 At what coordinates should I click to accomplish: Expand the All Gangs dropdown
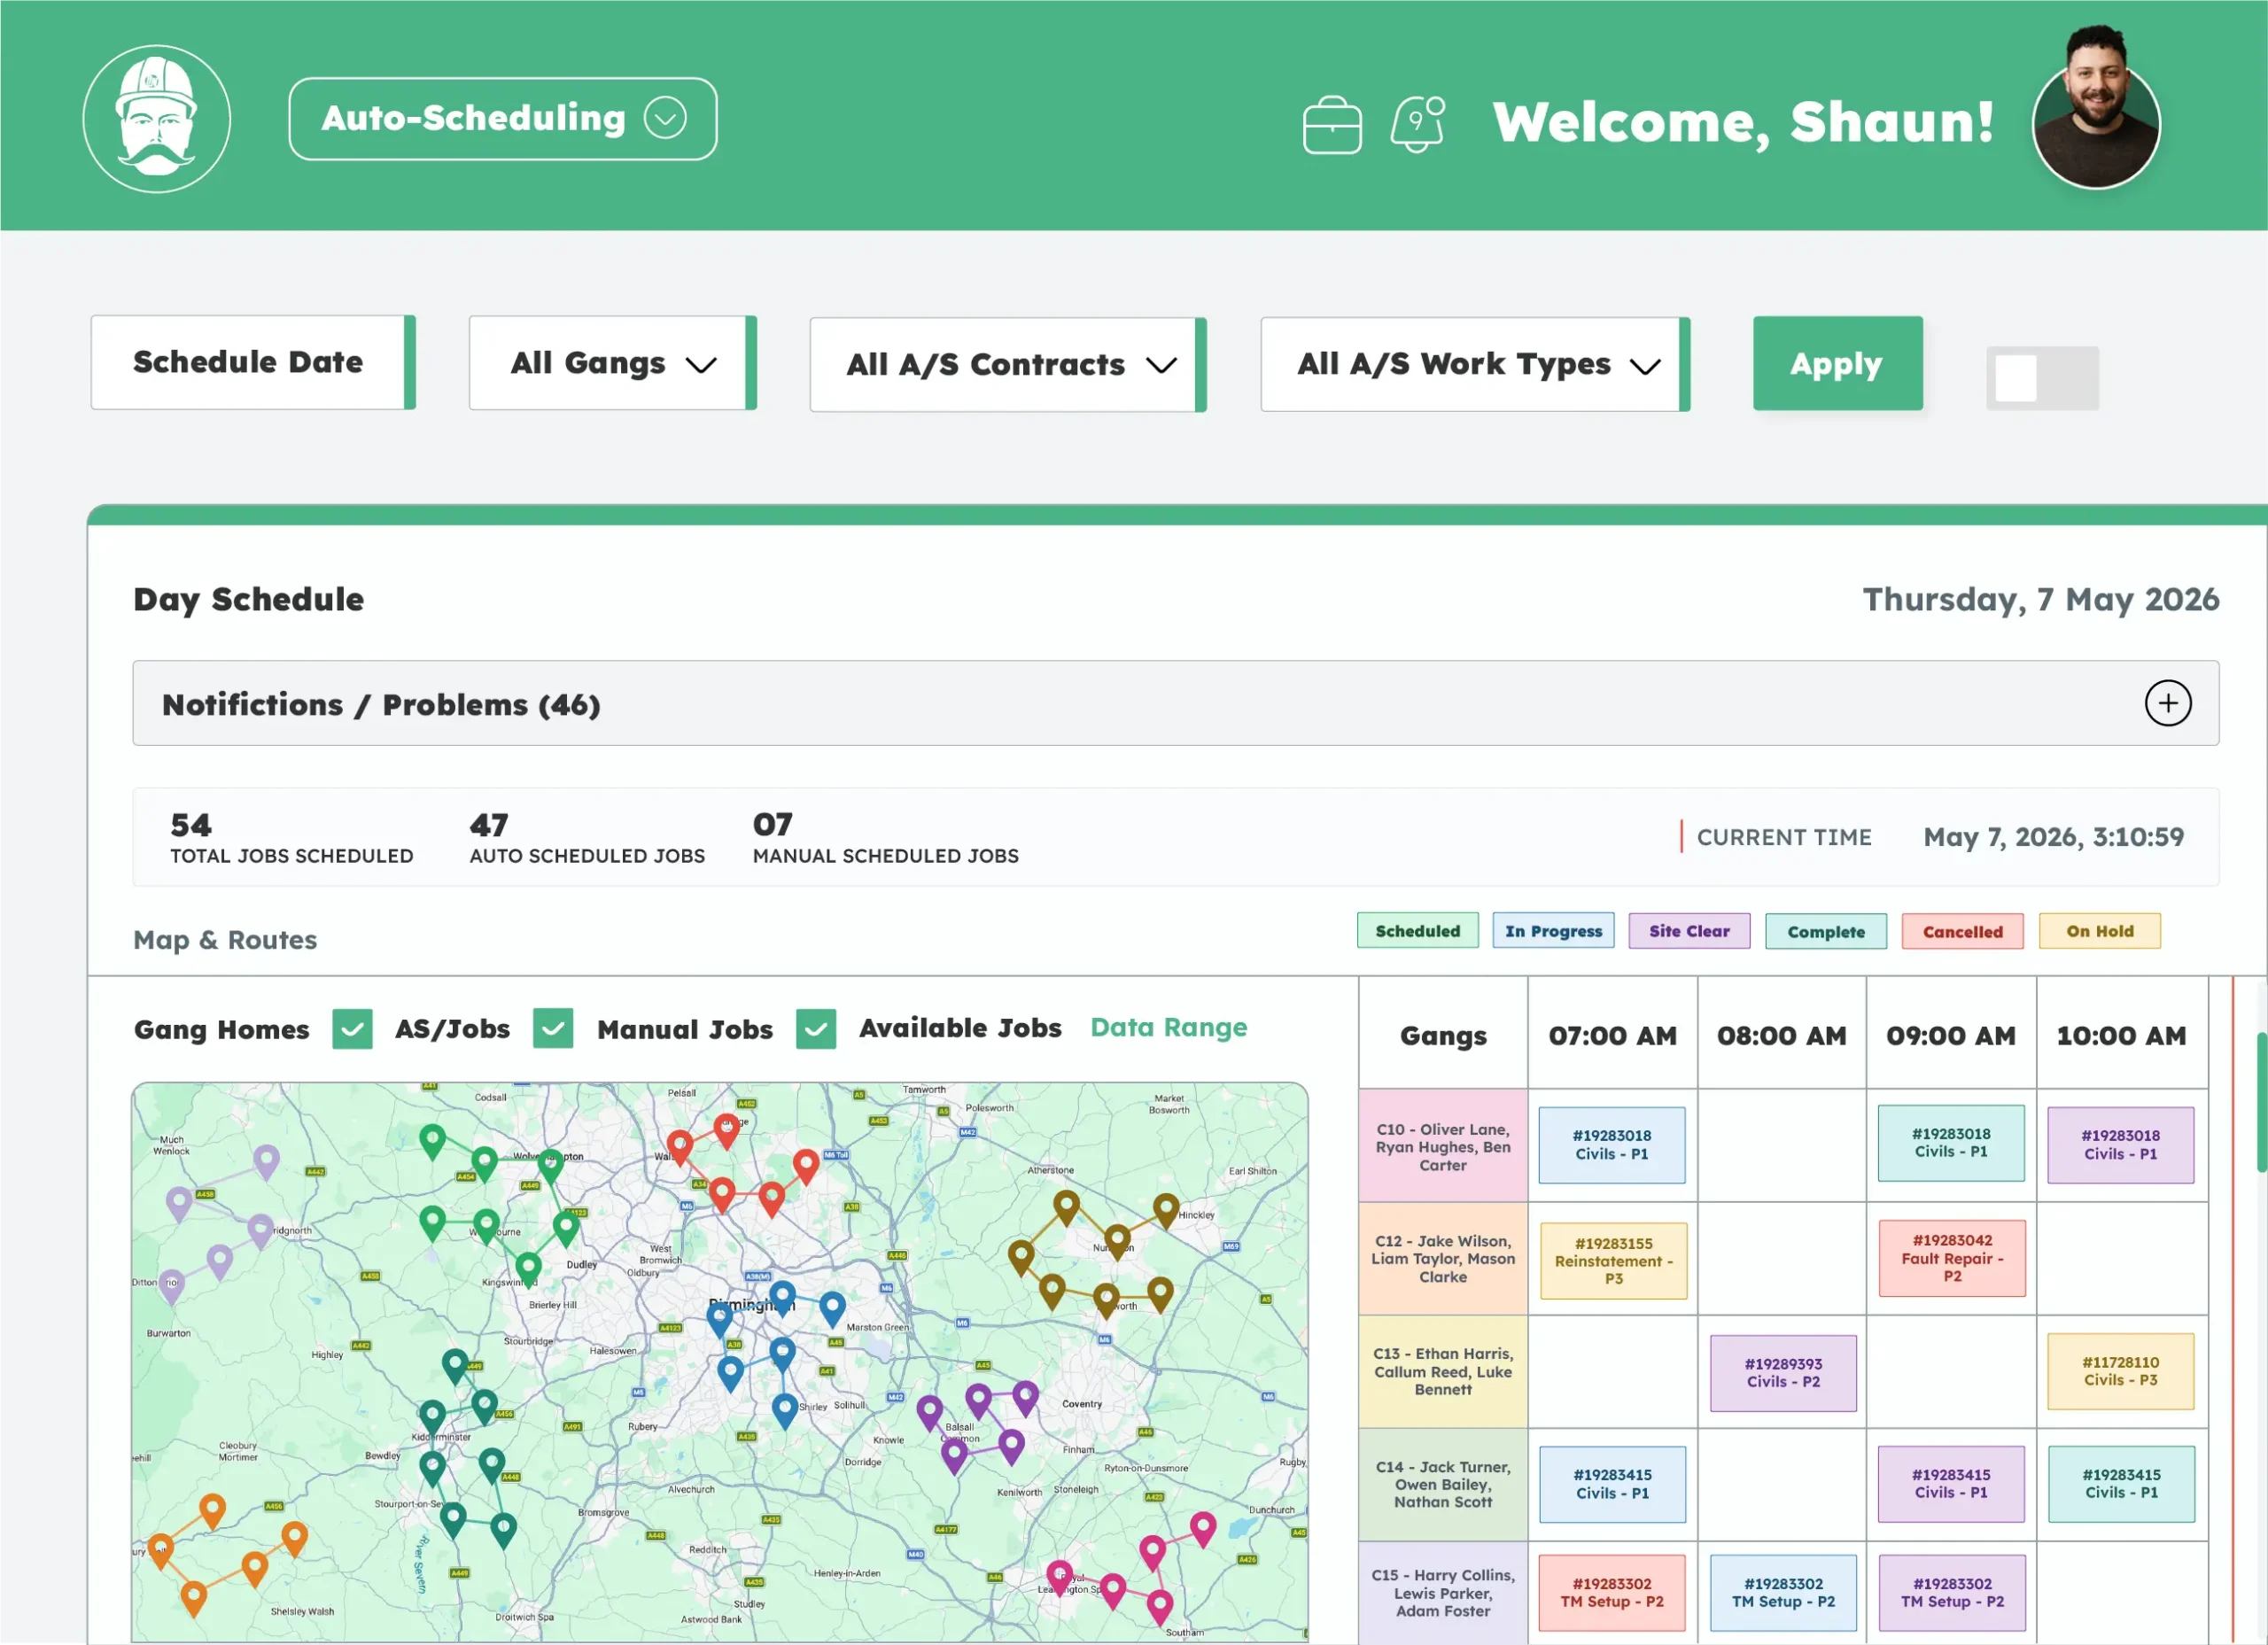point(613,363)
